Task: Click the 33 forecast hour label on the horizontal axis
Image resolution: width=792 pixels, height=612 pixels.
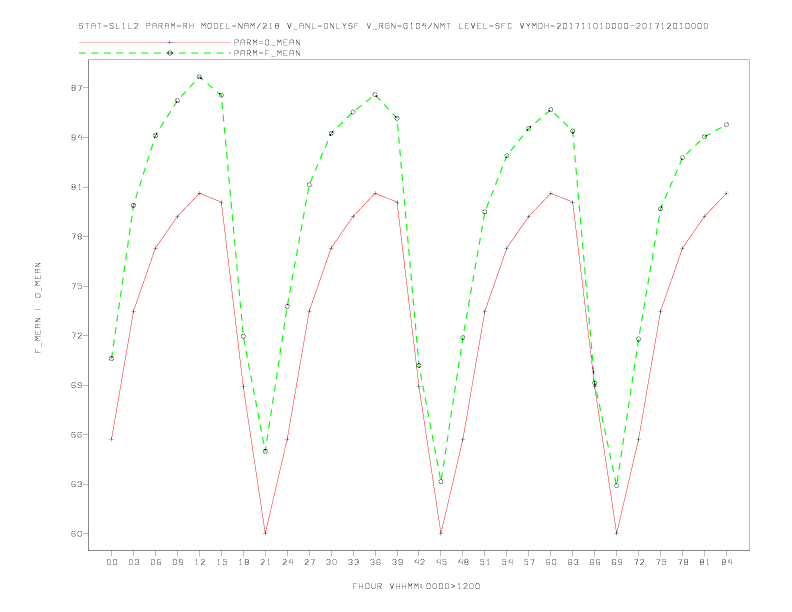Action: pyautogui.click(x=353, y=562)
